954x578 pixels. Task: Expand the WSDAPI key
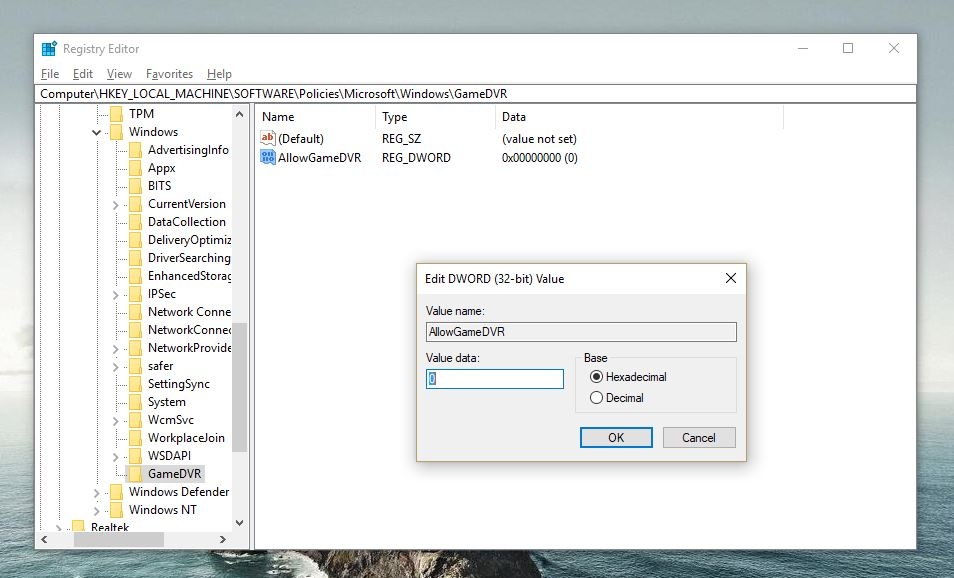click(116, 457)
